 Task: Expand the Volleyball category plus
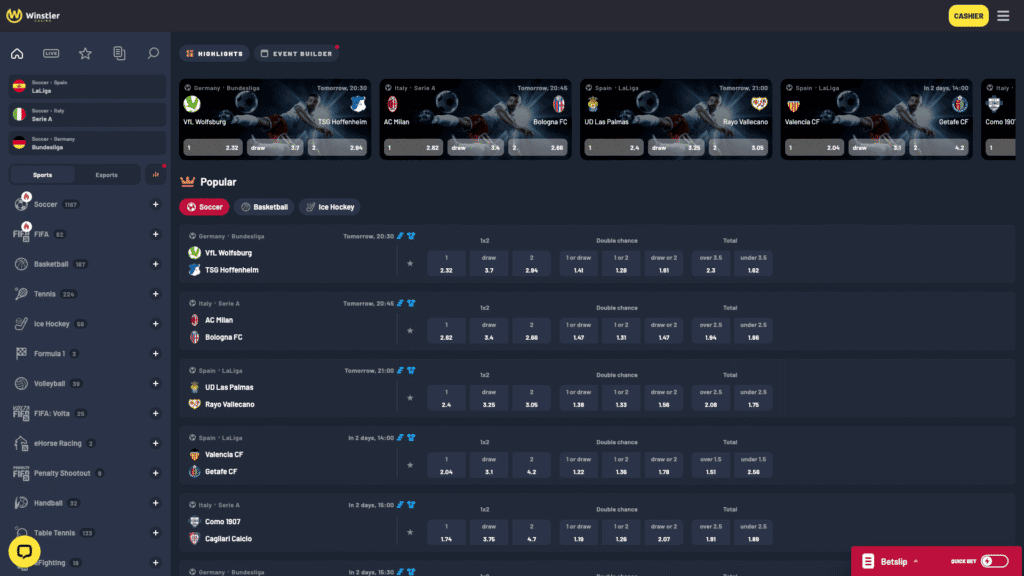click(155, 383)
